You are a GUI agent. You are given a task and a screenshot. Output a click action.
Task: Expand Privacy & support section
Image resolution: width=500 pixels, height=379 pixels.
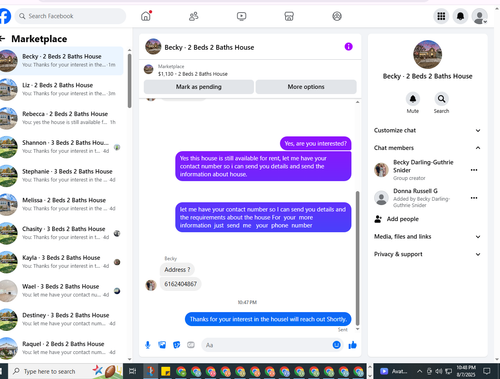(x=427, y=254)
